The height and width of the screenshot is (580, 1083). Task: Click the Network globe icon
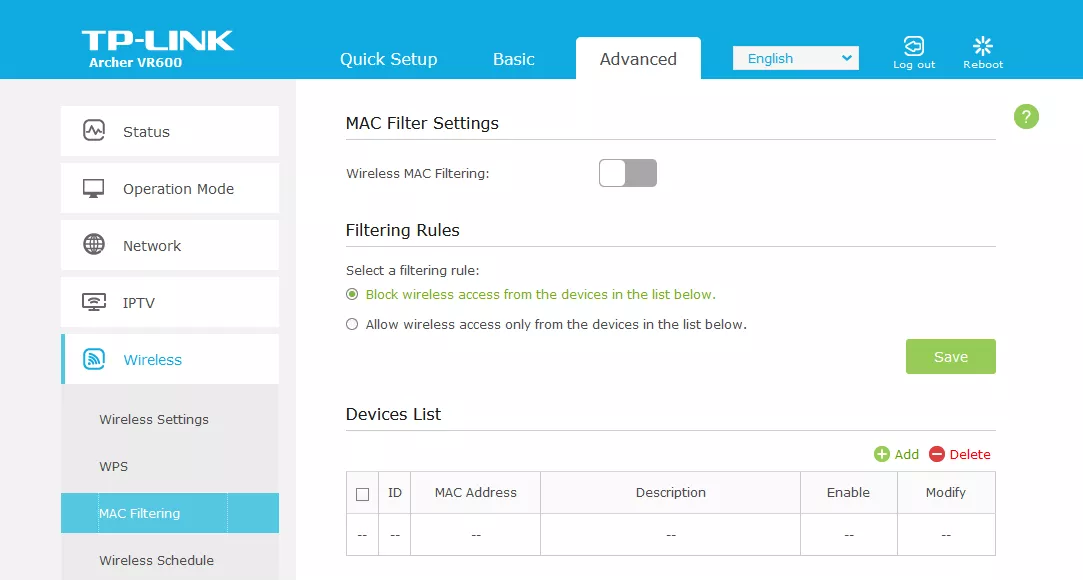94,245
